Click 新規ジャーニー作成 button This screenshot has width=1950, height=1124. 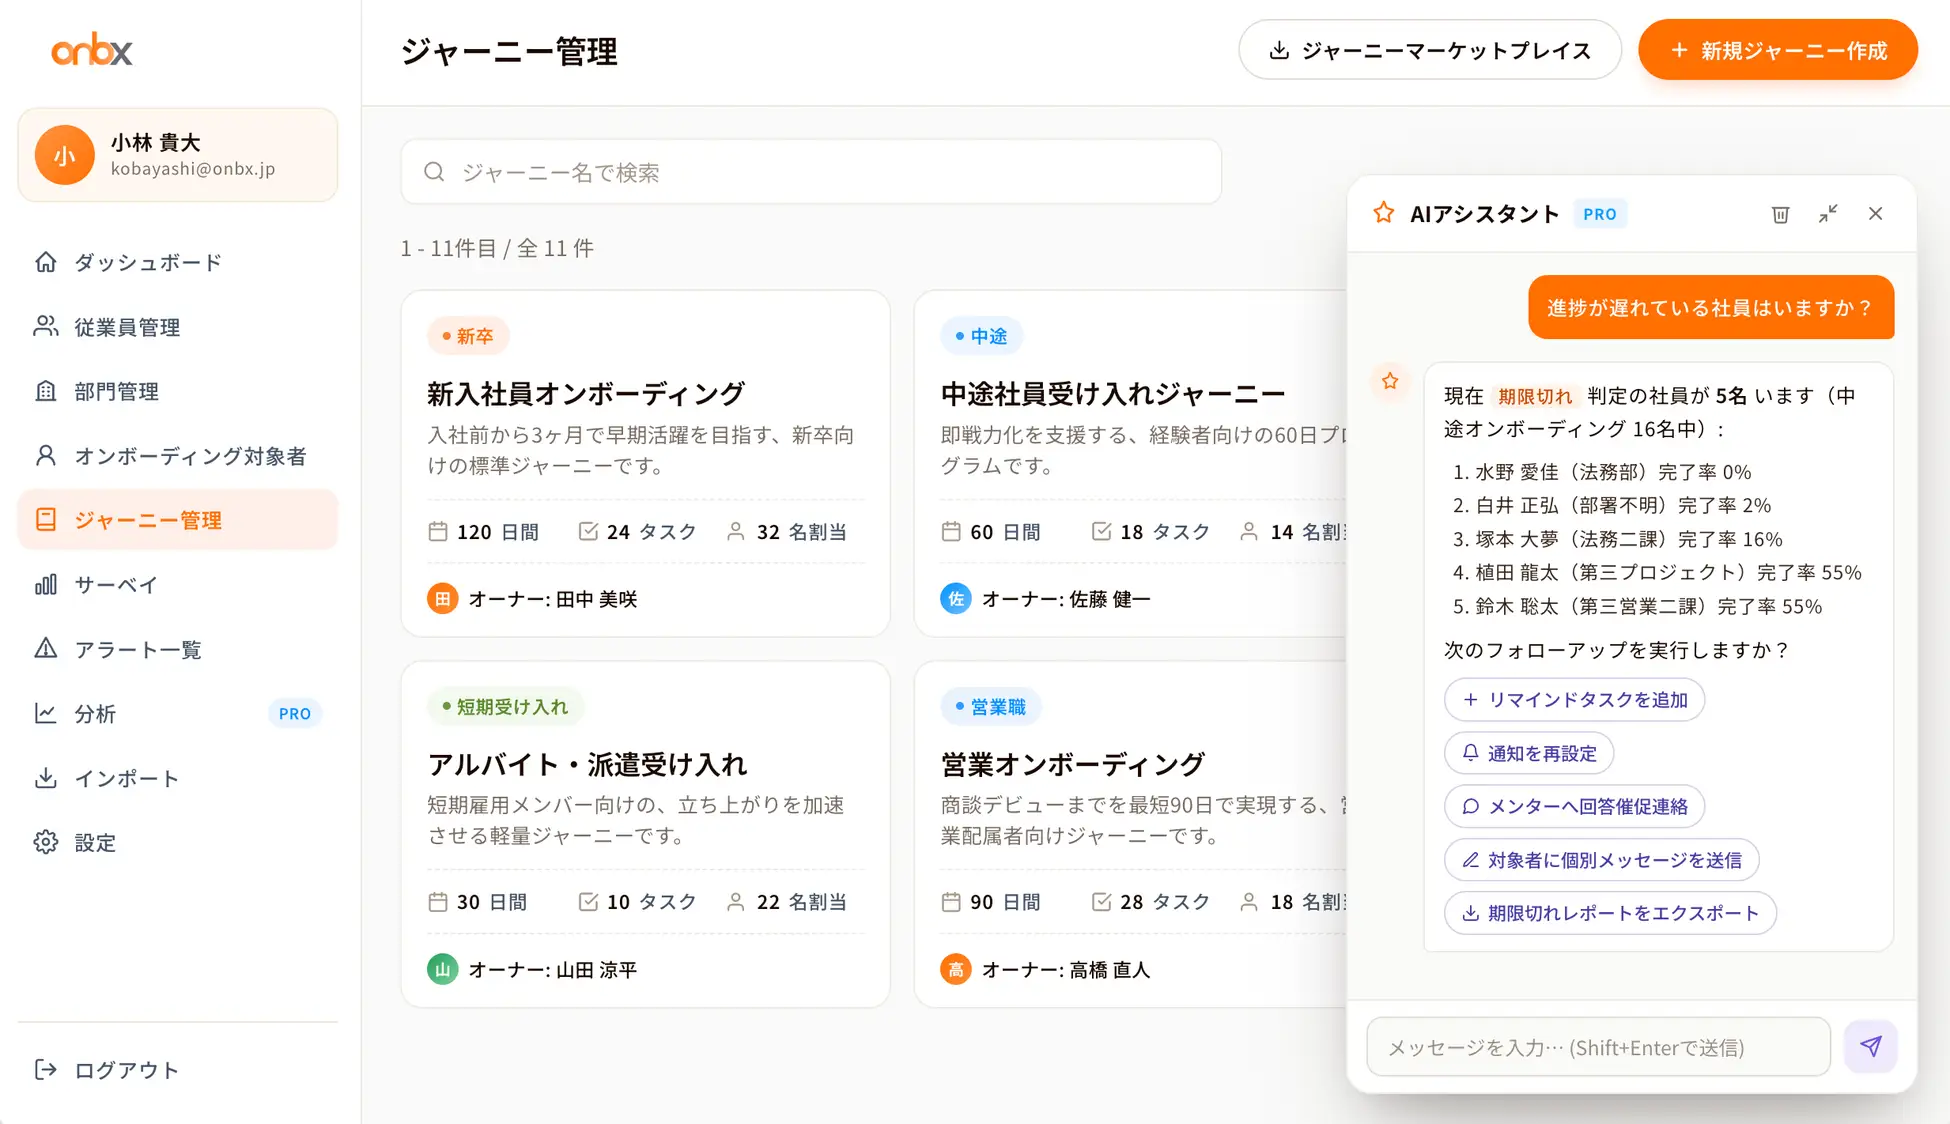1777,50
